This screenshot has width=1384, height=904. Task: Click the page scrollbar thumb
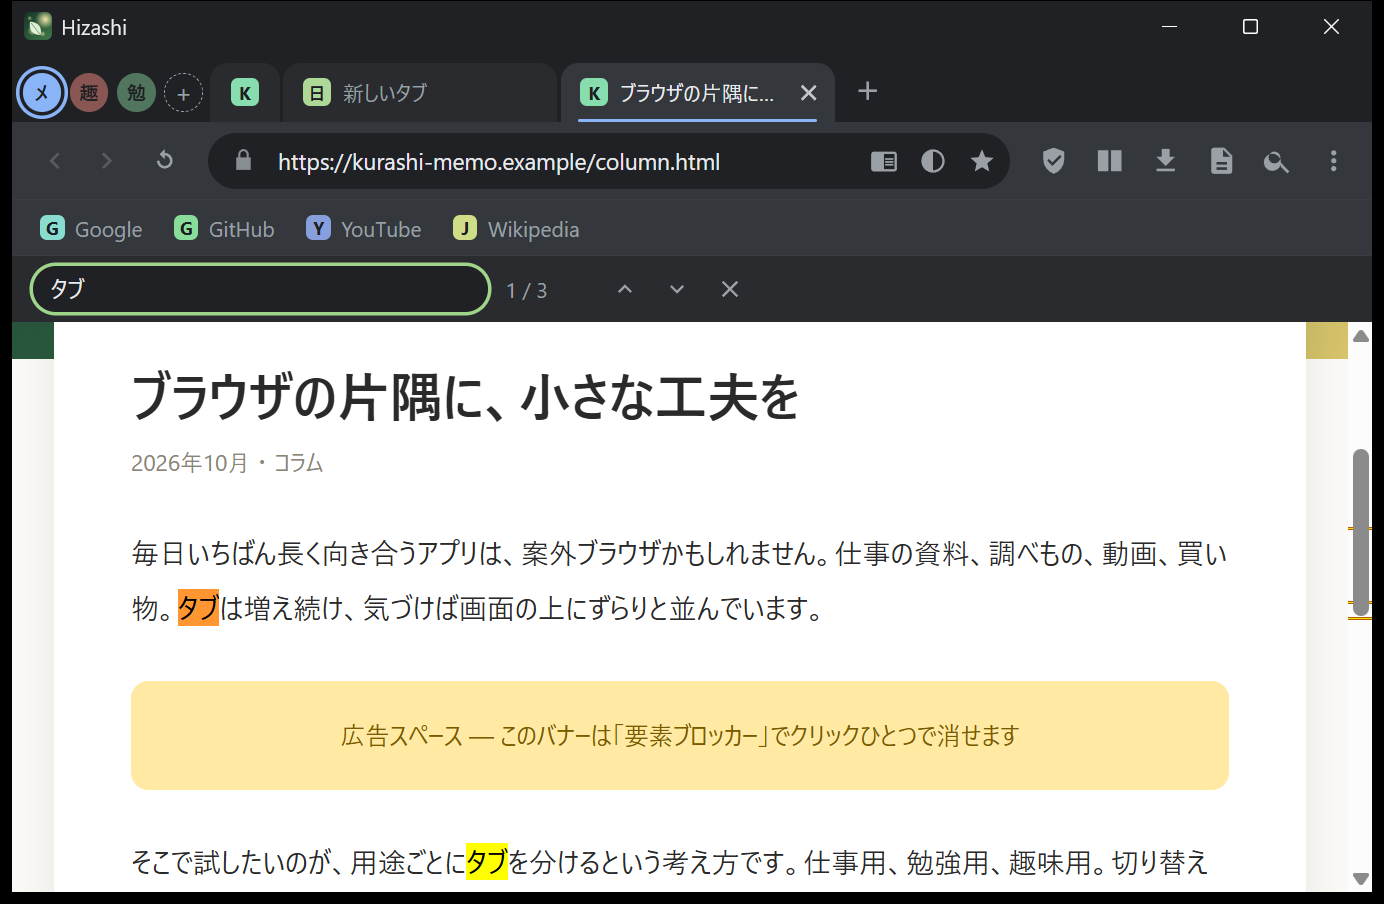1360,532
